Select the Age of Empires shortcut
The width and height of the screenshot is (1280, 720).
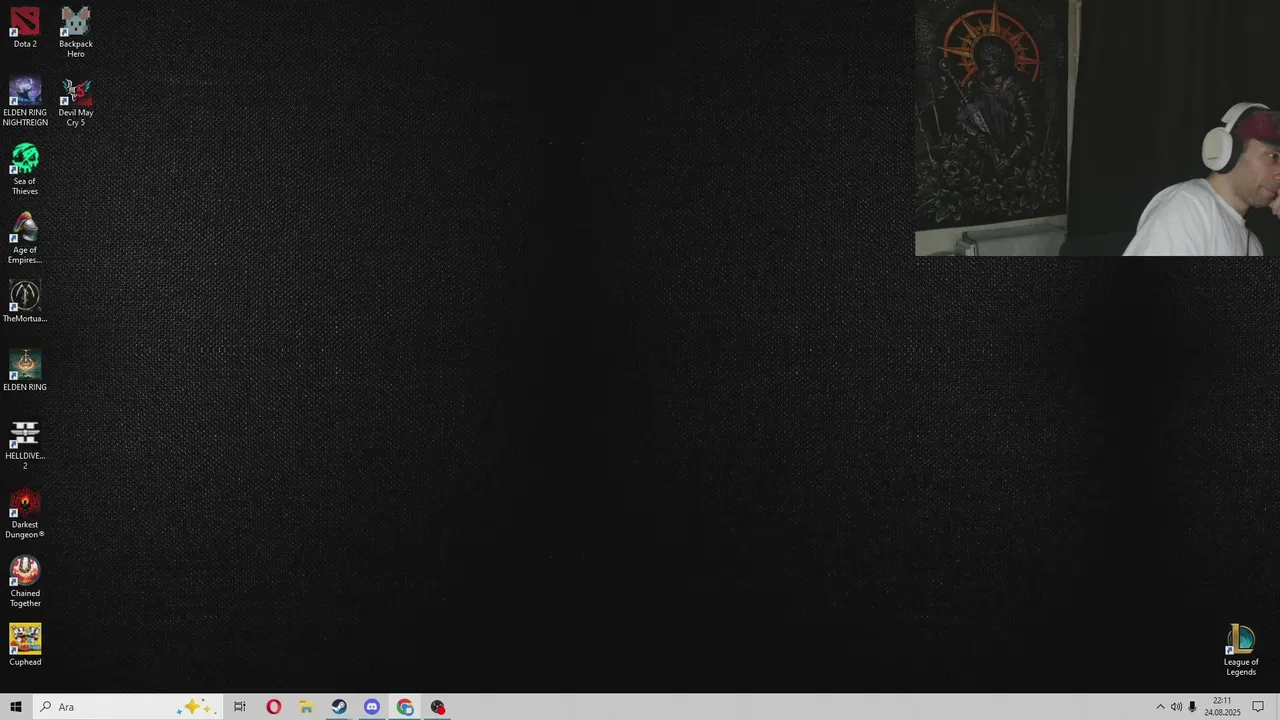click(25, 239)
